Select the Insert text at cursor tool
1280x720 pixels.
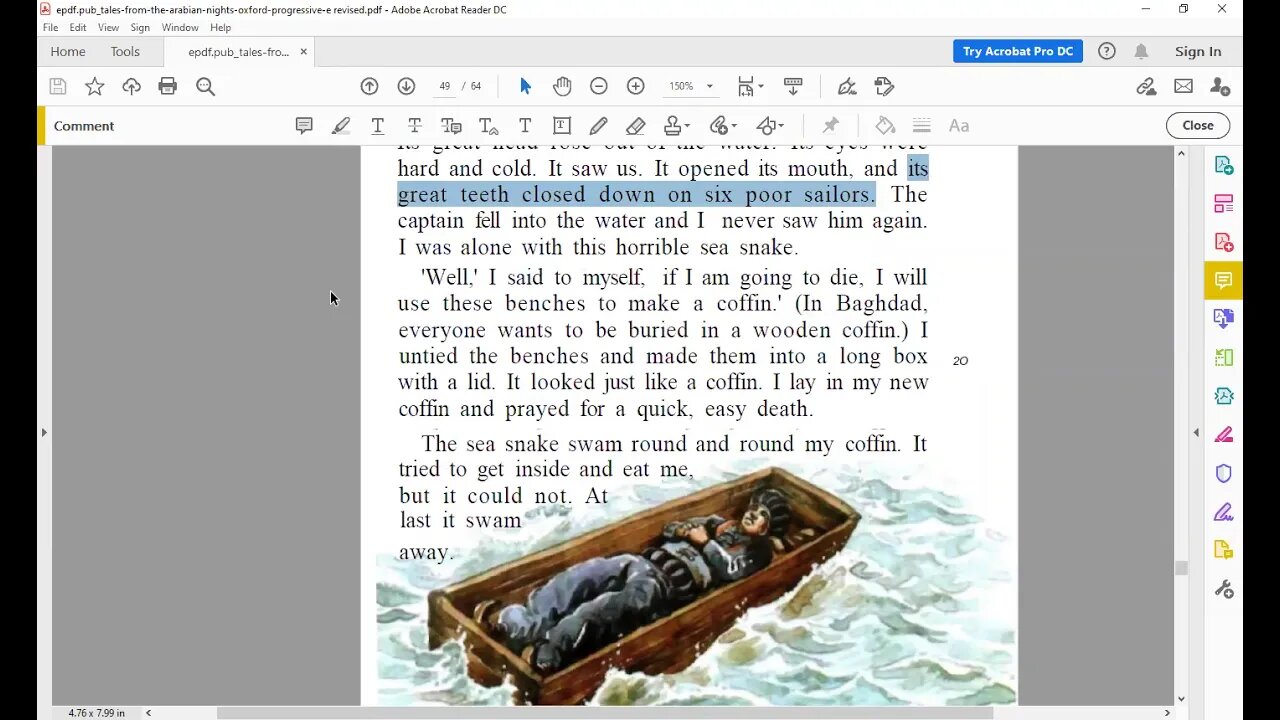coord(488,125)
